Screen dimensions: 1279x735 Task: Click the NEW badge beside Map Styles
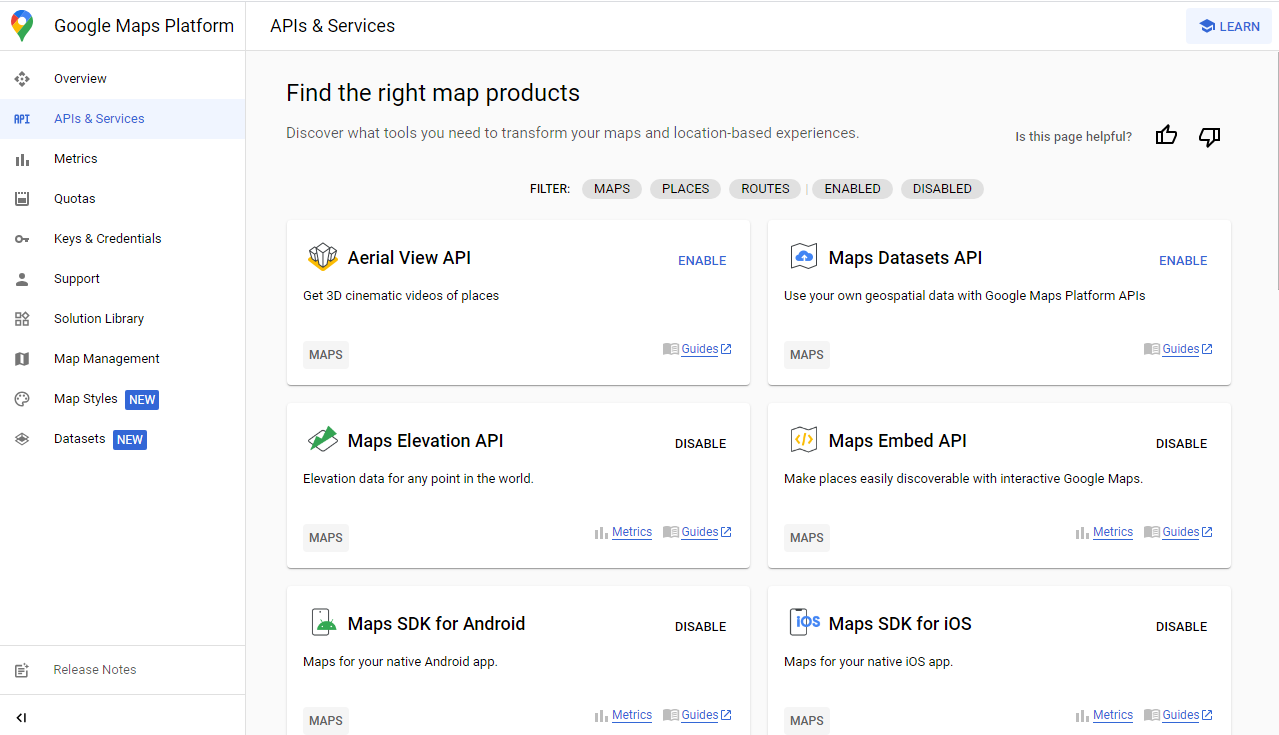tap(142, 400)
